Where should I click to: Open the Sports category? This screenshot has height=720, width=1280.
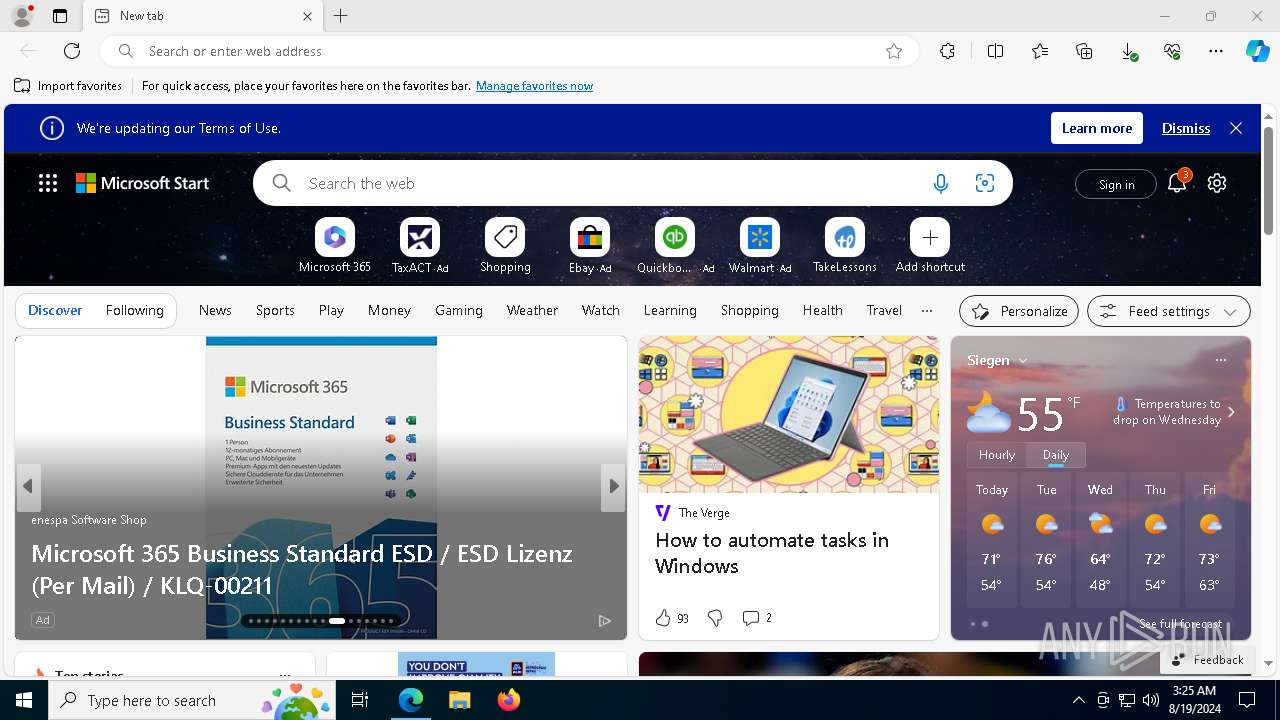pos(275,311)
